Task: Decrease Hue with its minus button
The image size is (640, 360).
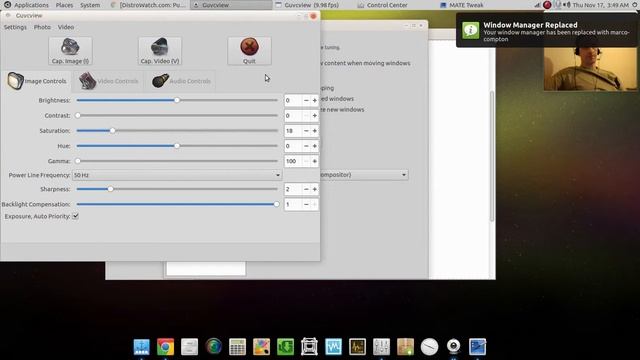Action: [x=306, y=146]
